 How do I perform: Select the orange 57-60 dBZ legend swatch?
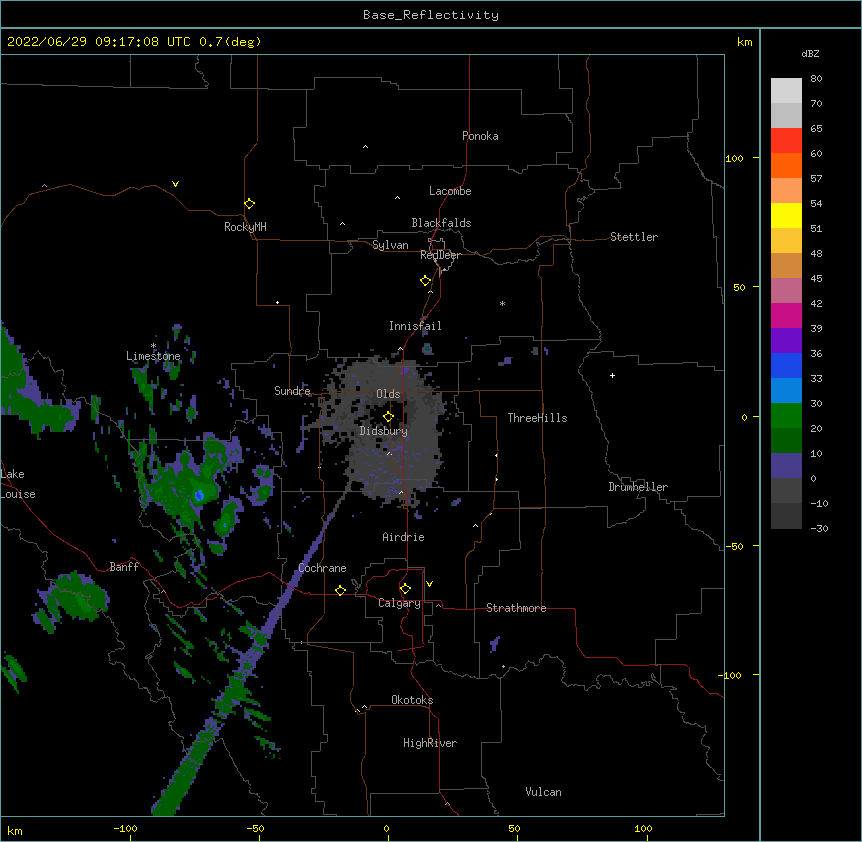[x=786, y=165]
